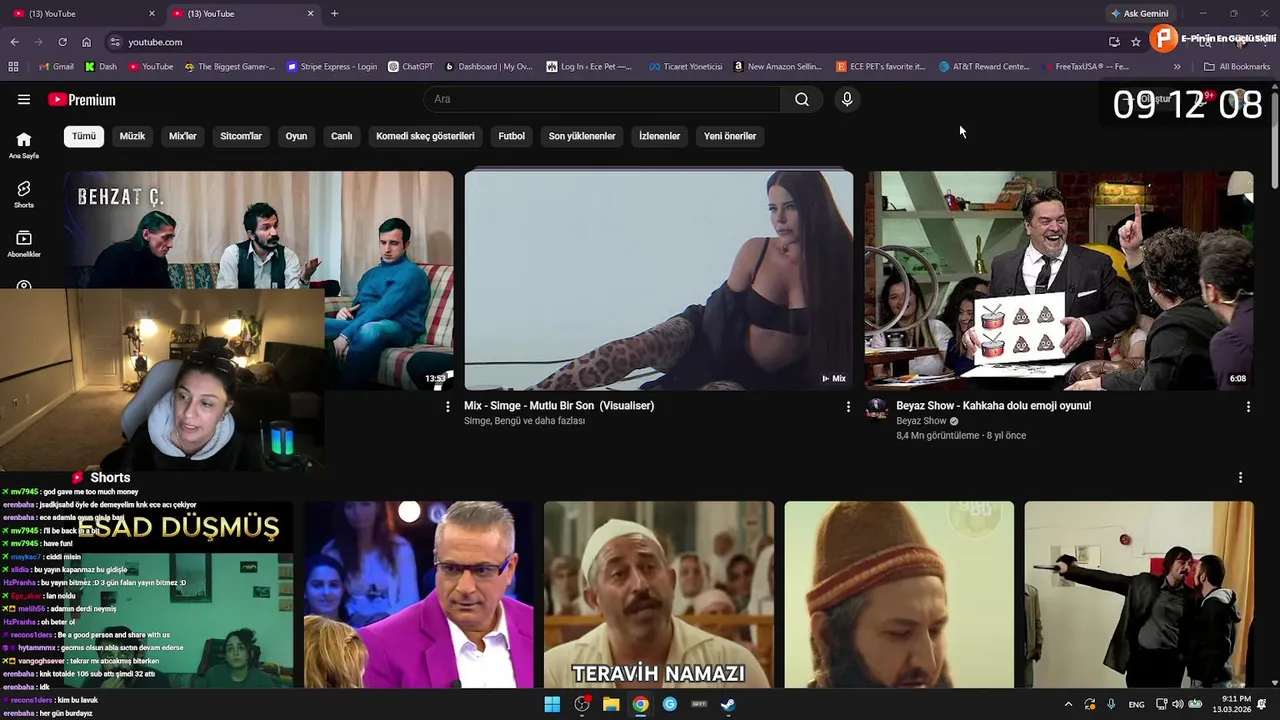Image resolution: width=1280 pixels, height=720 pixels.
Task: Open the TERAVİH NAMAZI short
Action: point(659,595)
